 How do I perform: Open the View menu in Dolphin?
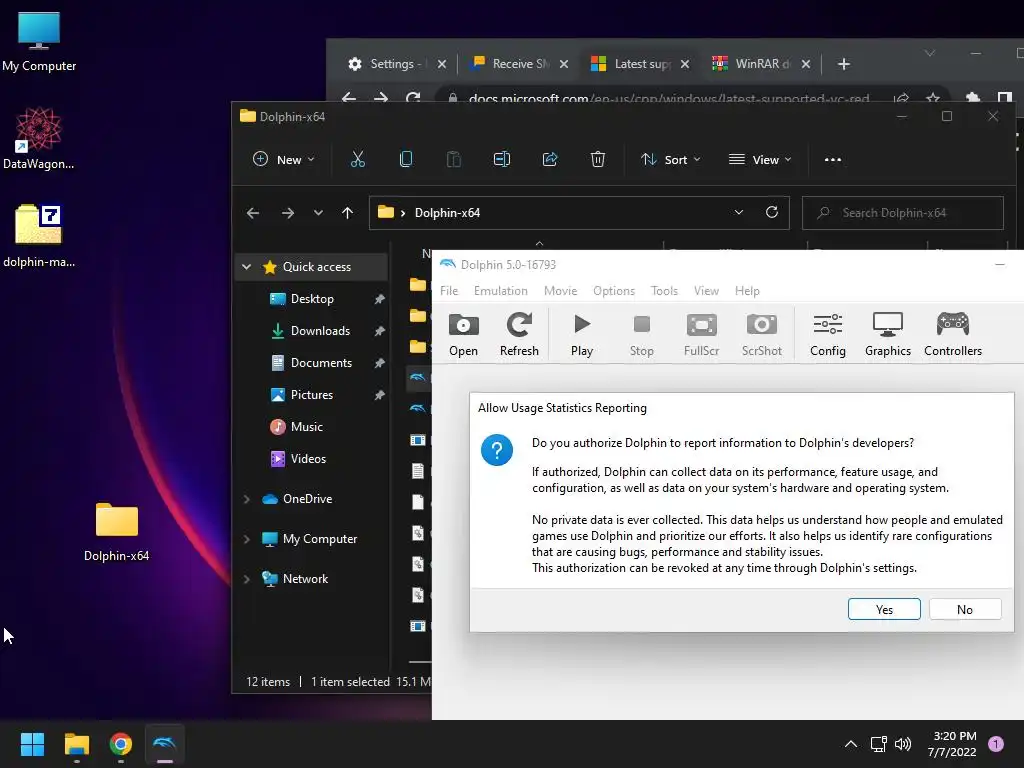pos(706,291)
